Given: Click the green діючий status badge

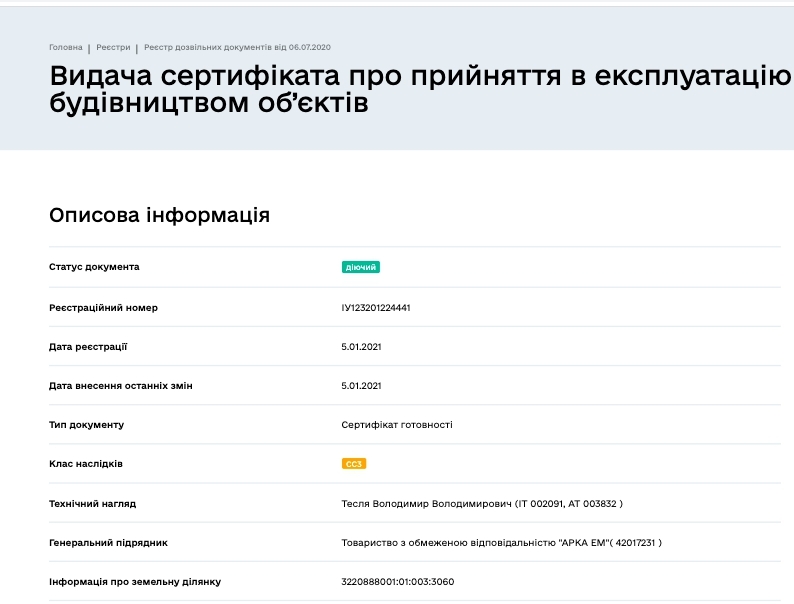Looking at the screenshot, I should (x=361, y=267).
